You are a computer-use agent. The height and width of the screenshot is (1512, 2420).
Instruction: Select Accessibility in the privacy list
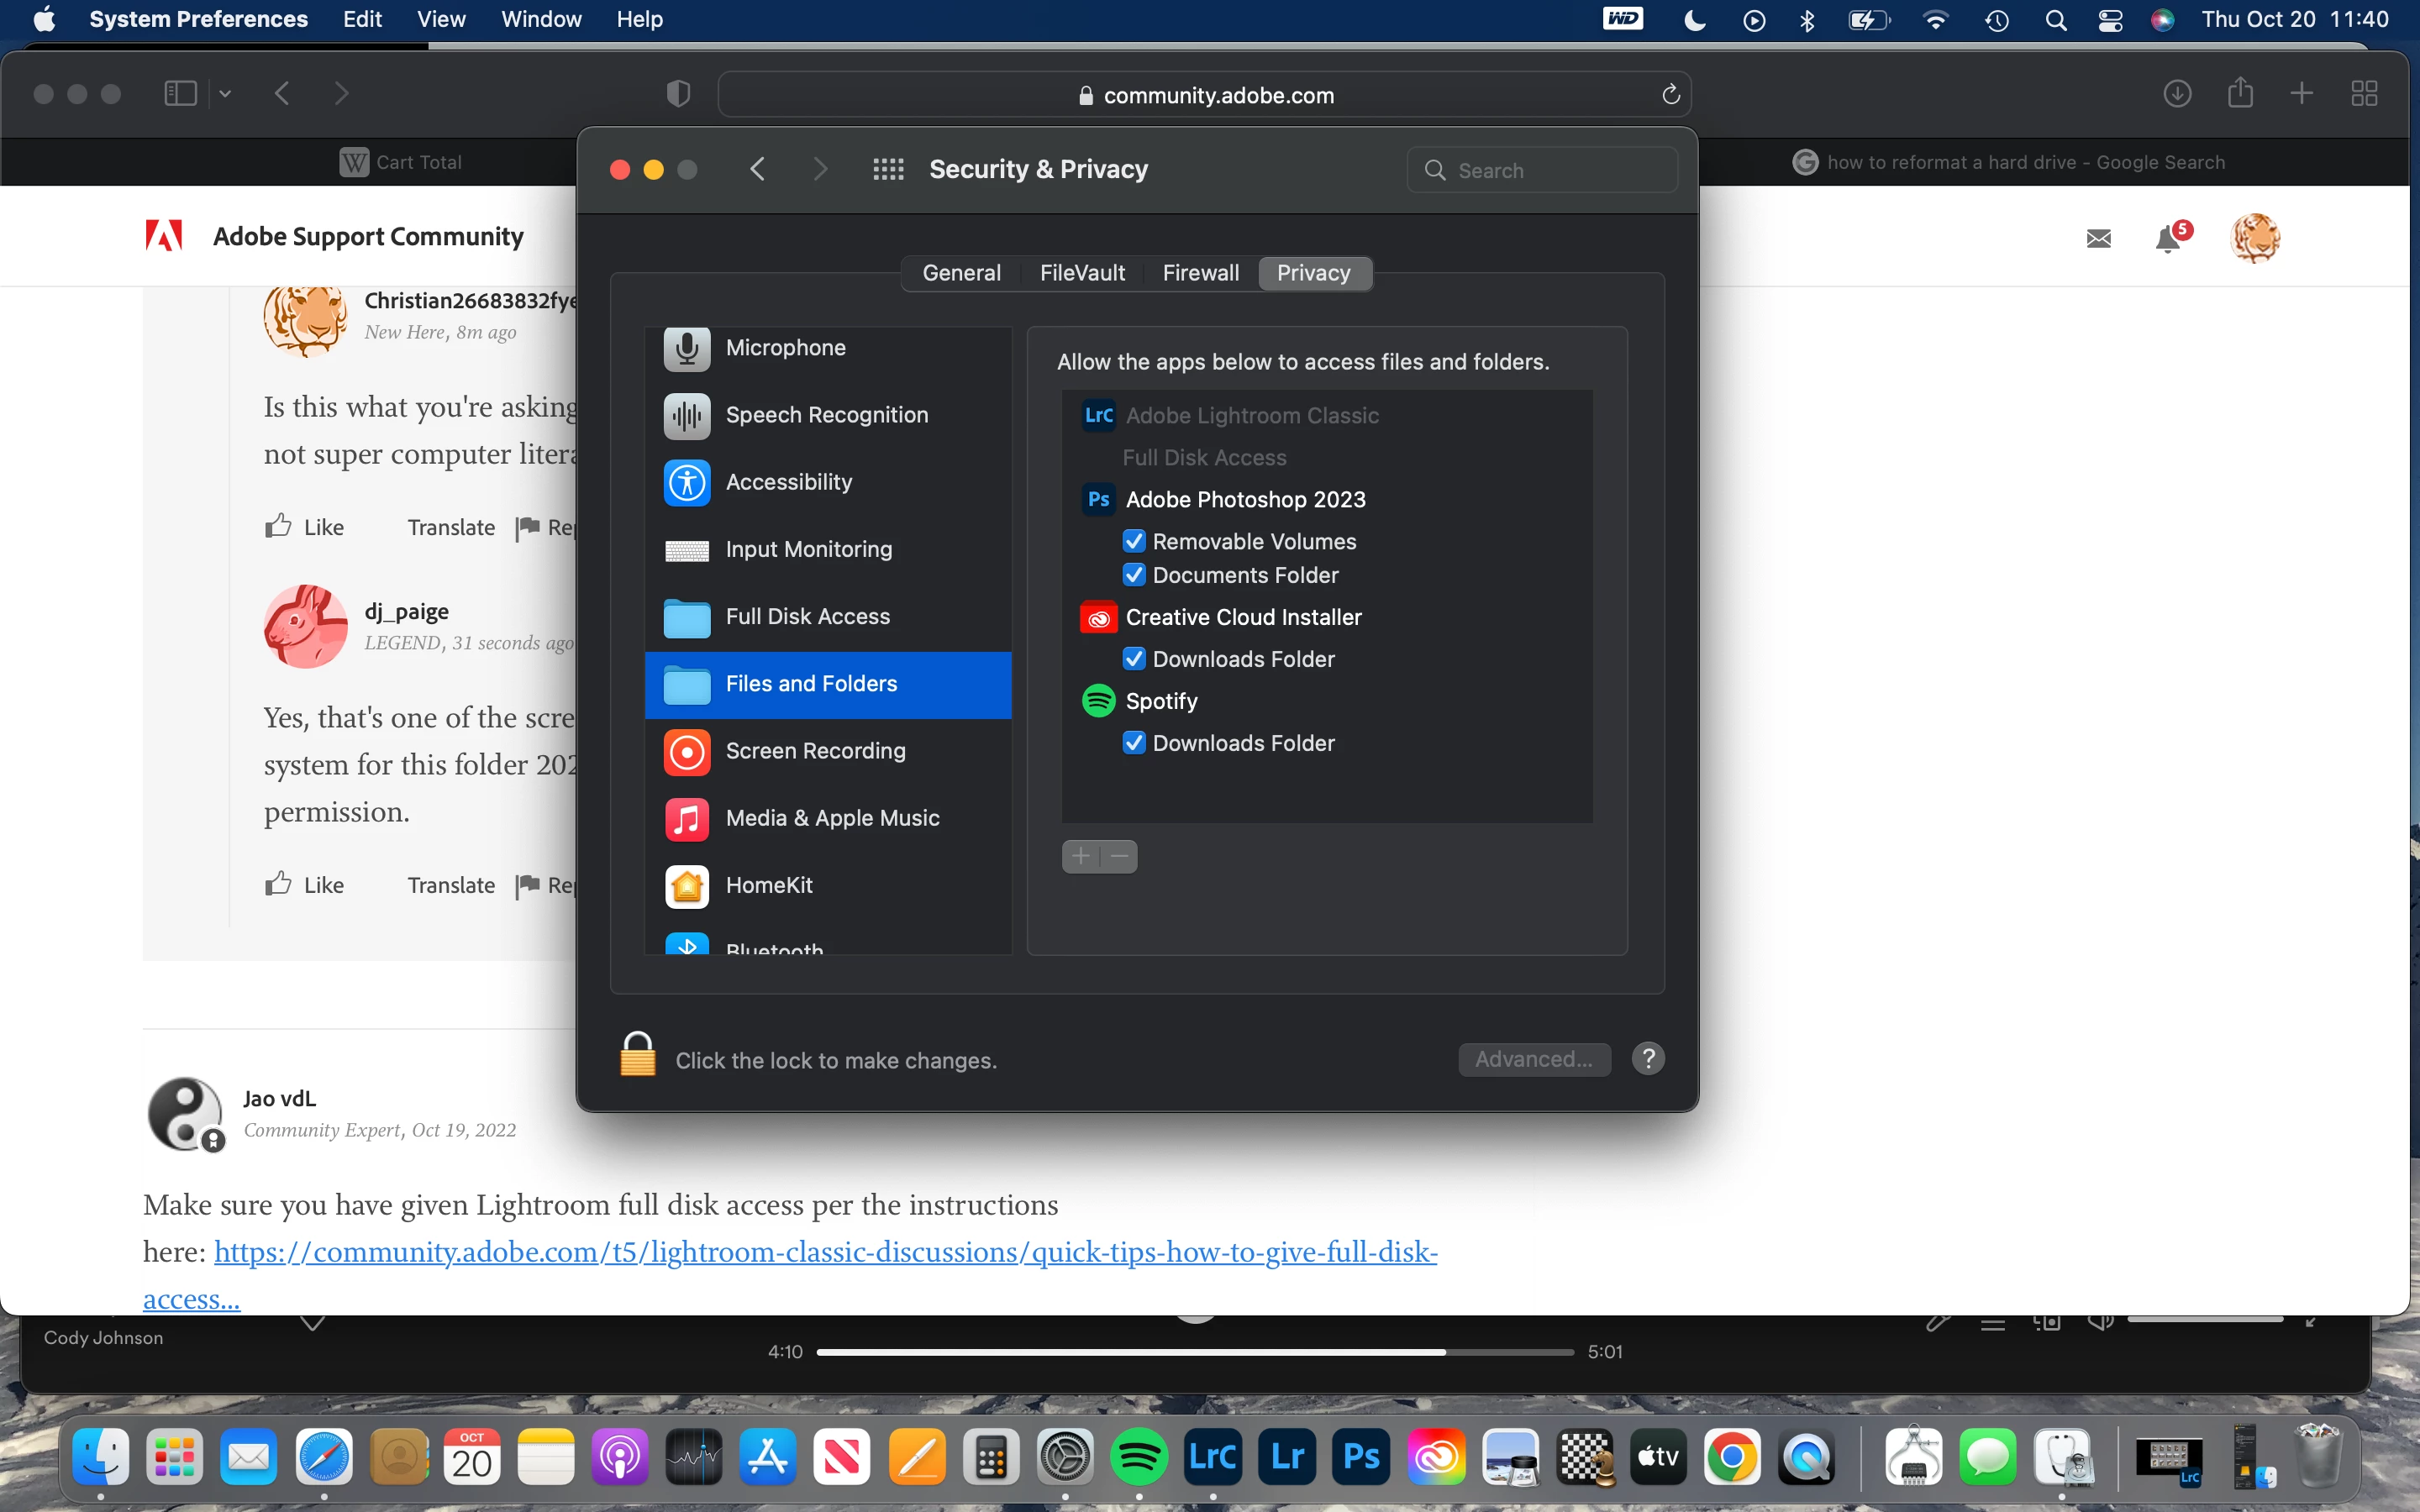point(788,482)
